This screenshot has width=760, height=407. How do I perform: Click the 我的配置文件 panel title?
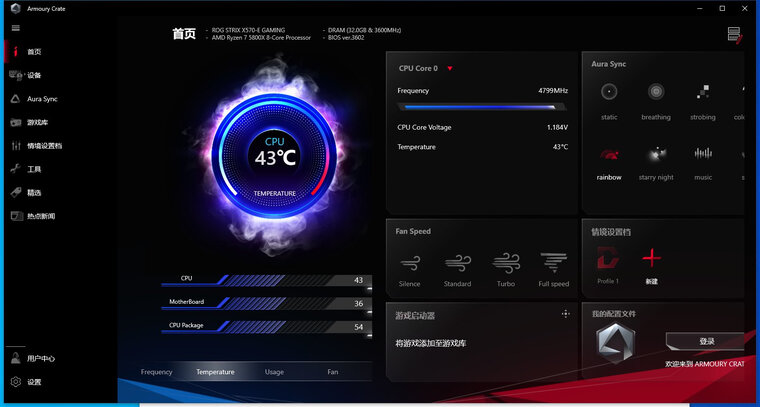[614, 314]
